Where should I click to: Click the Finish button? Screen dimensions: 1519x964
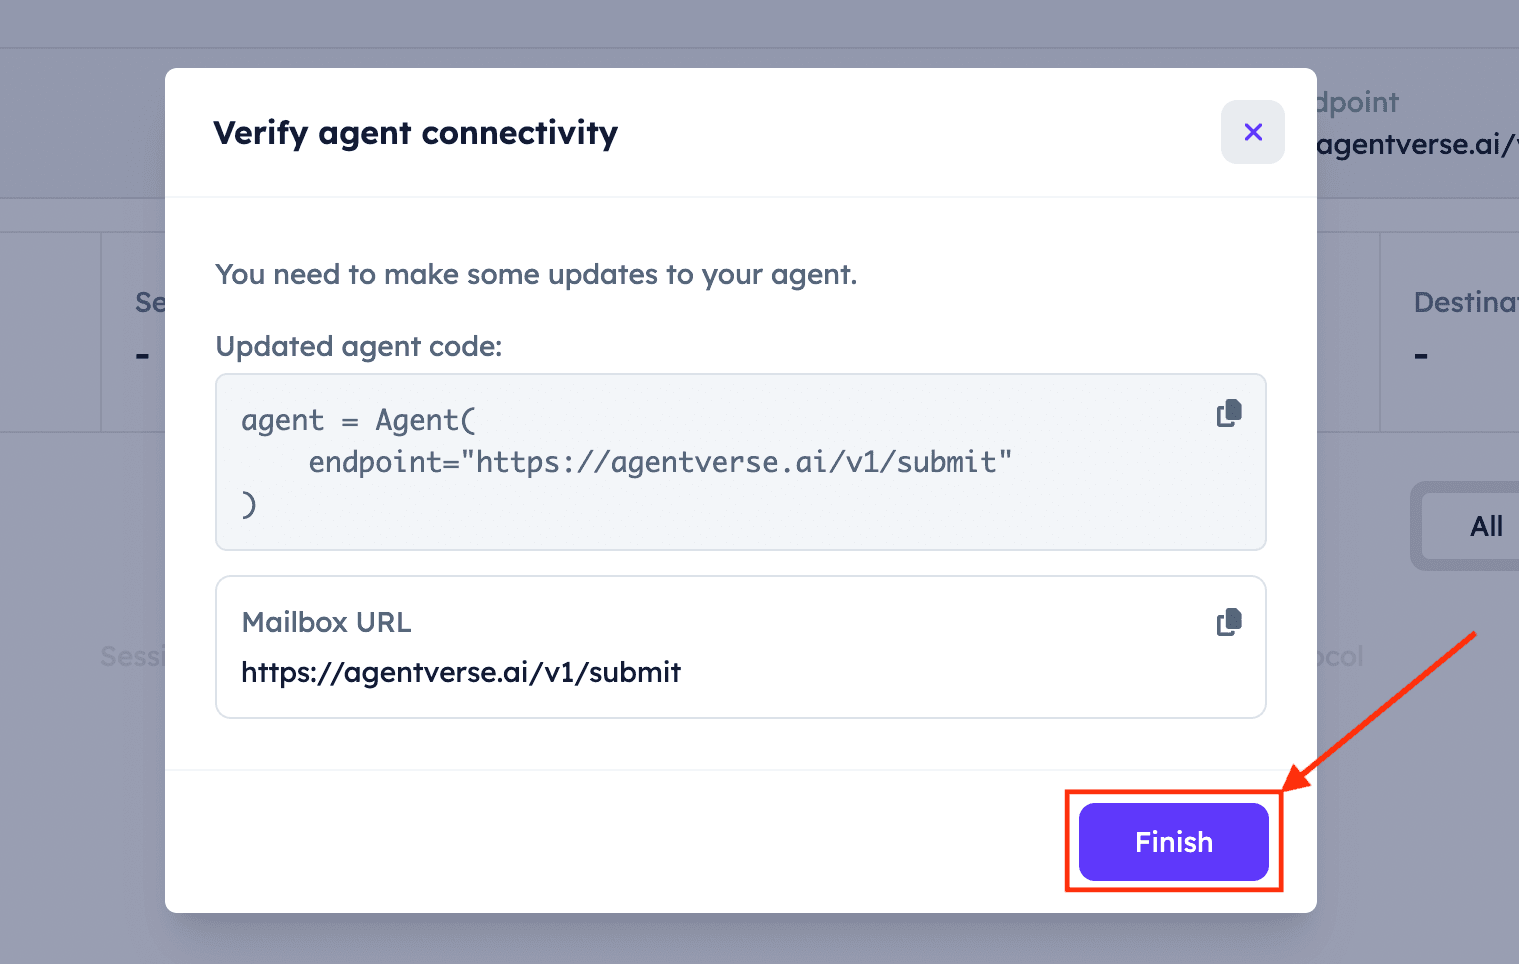point(1174,842)
